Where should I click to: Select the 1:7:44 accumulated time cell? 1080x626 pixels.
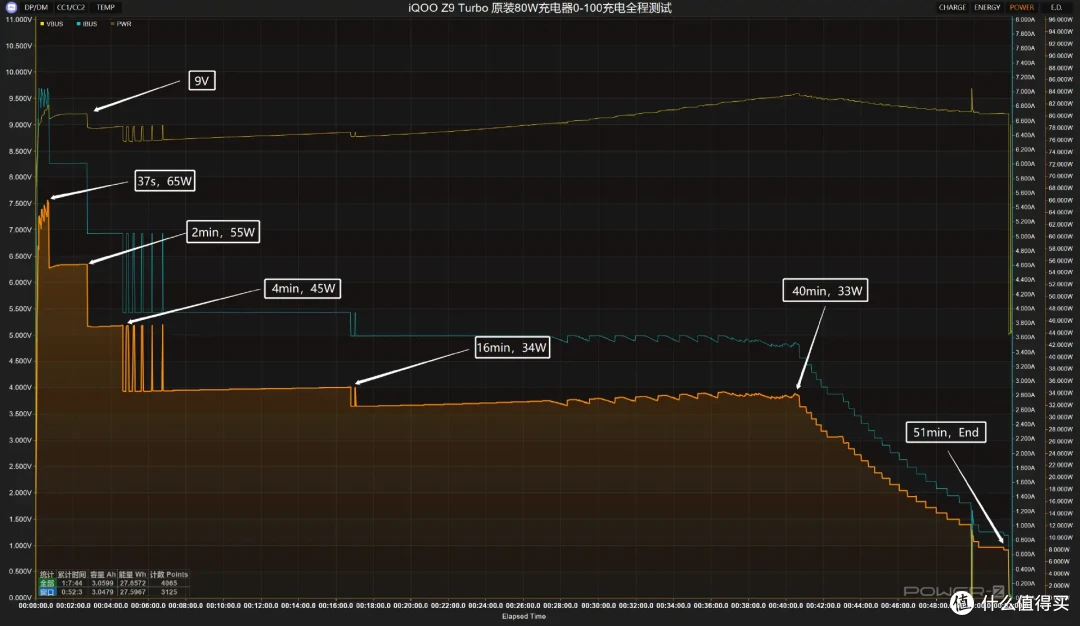[72, 583]
